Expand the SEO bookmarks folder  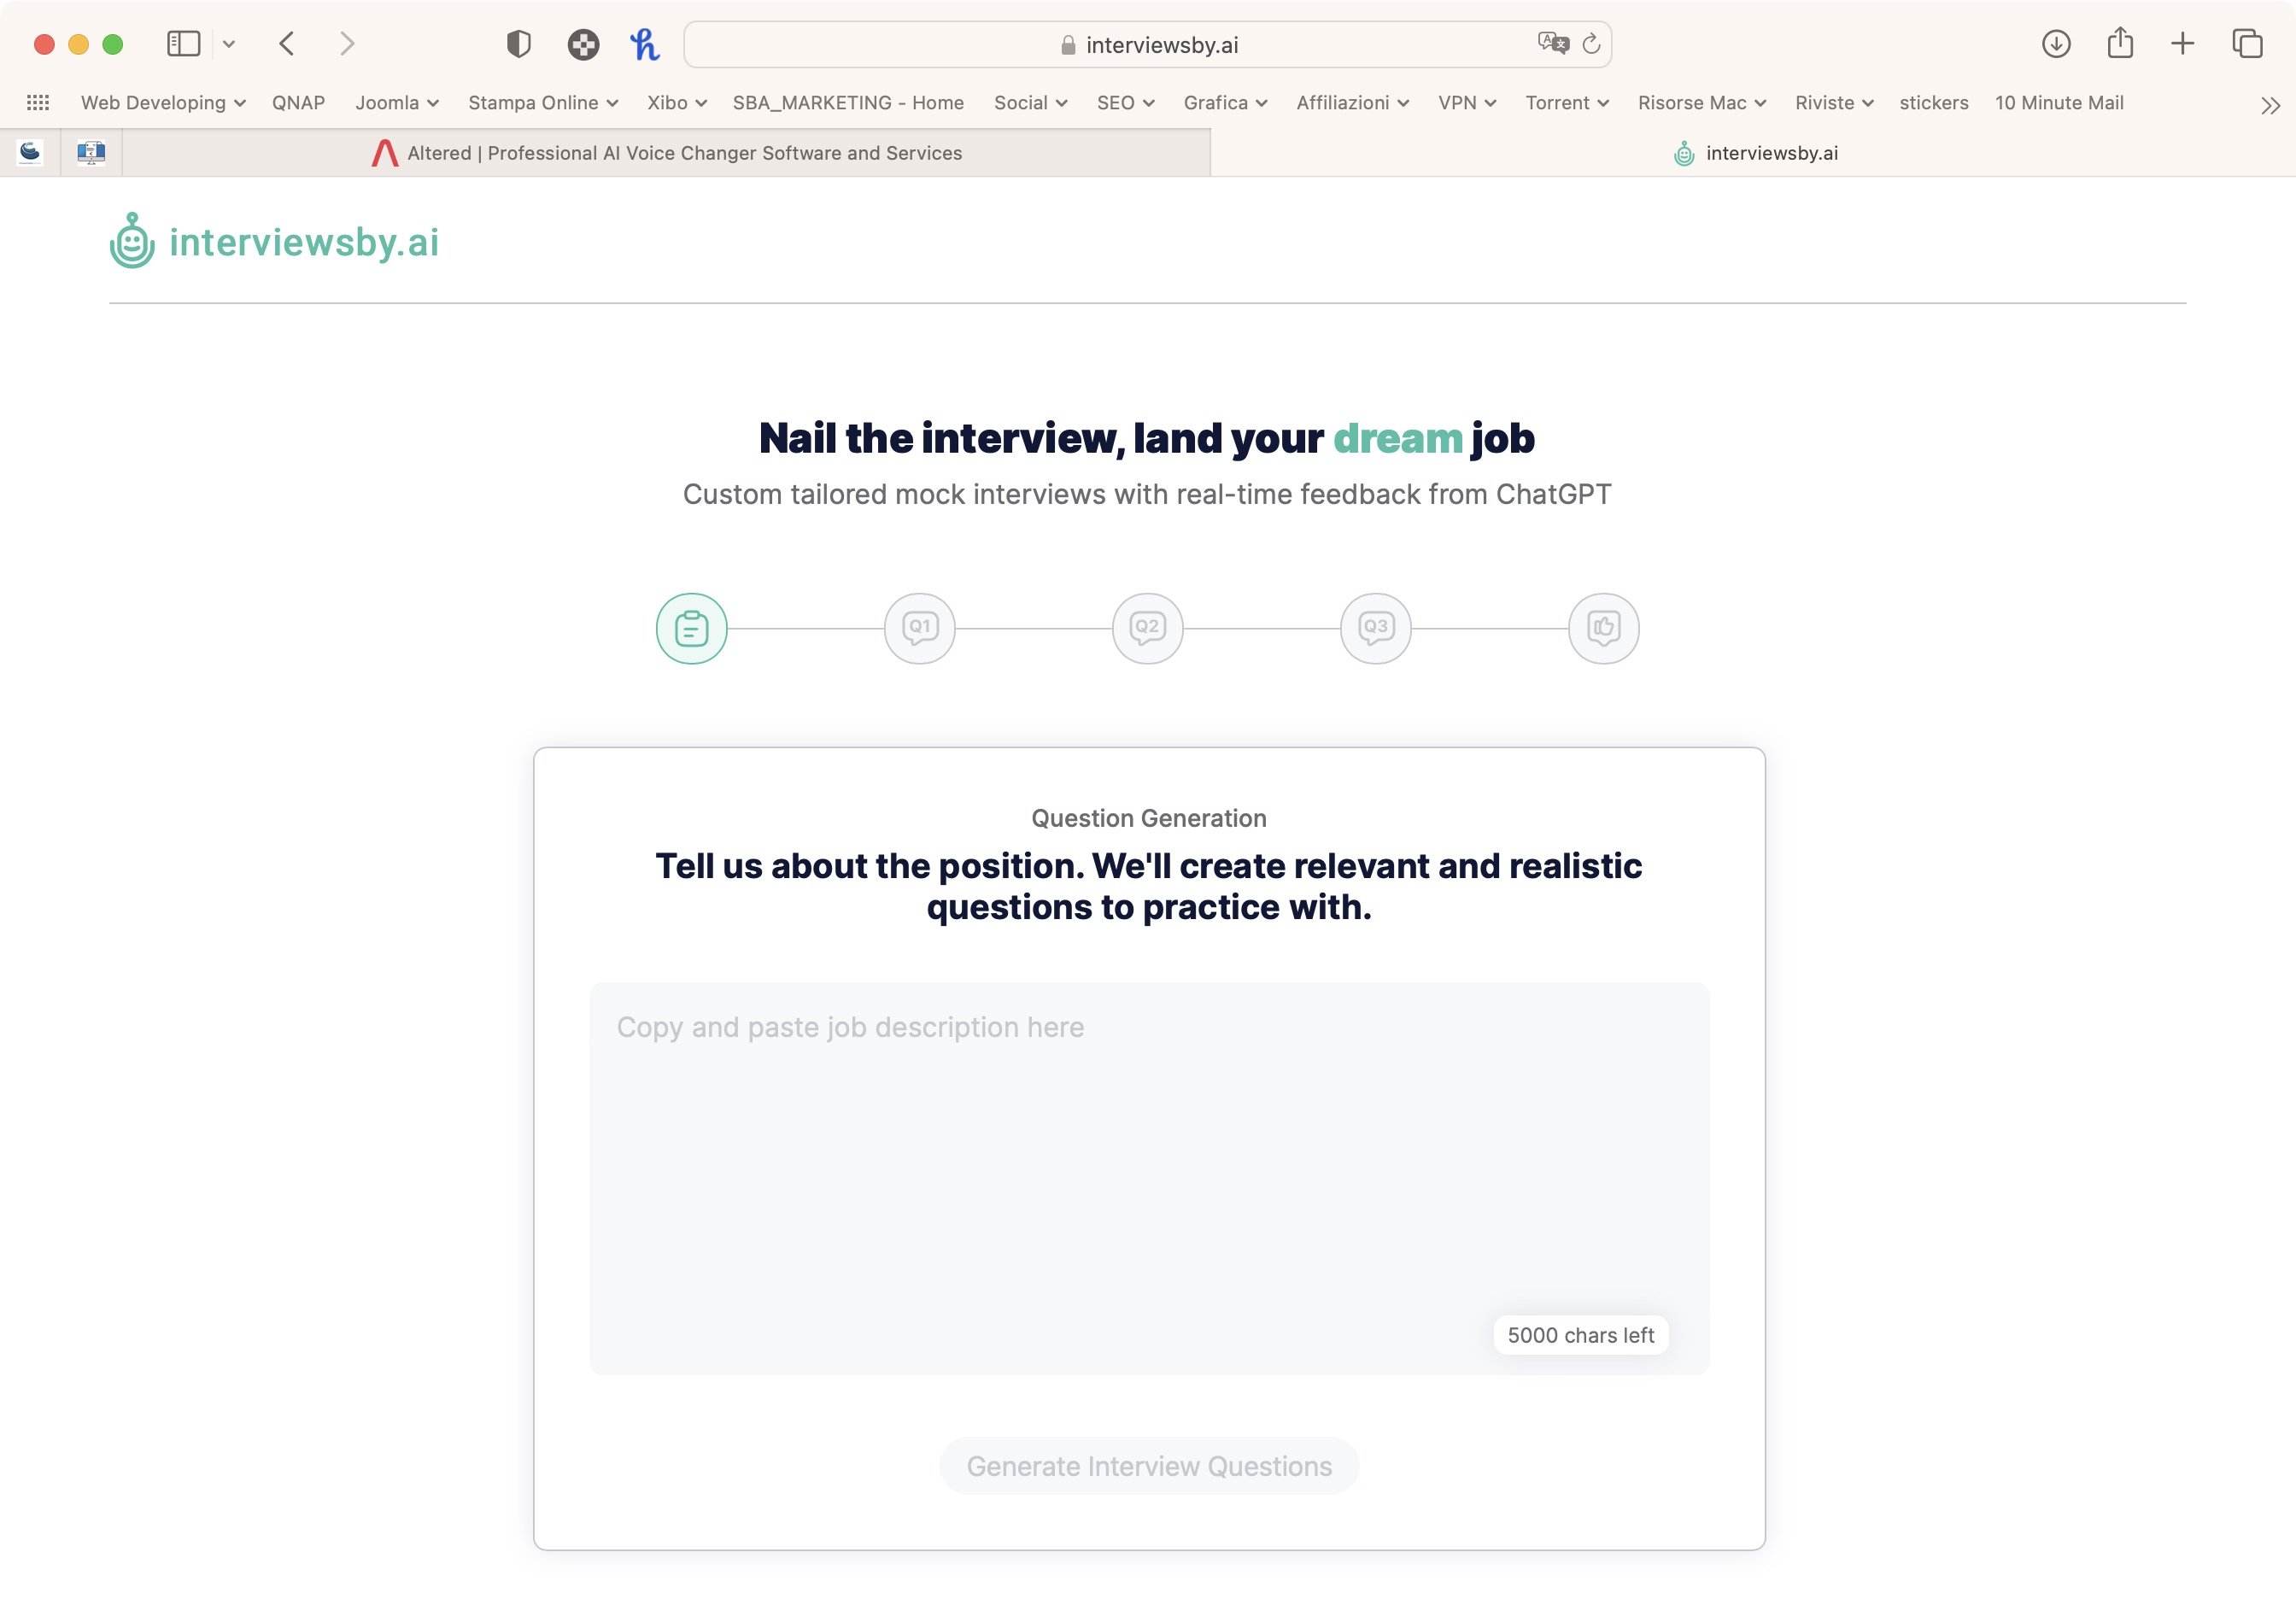tap(1125, 102)
